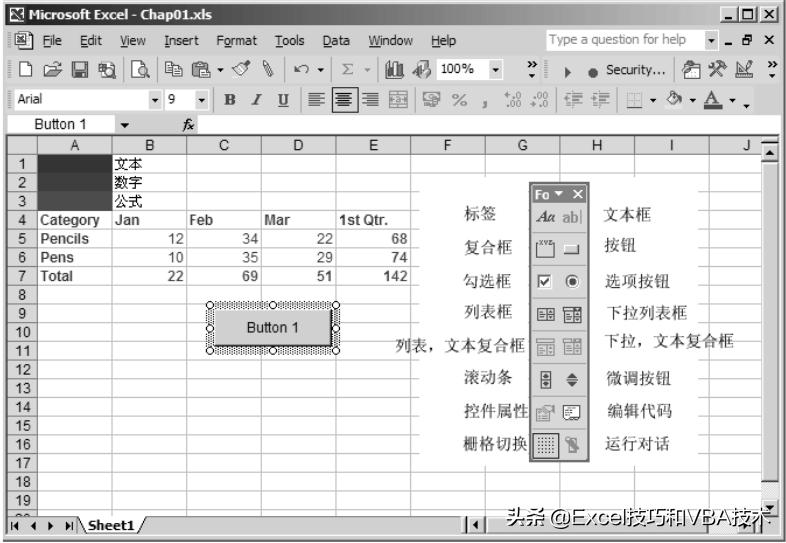Click Edit Code icon in Forms toolbar
This screenshot has height=543, width=786.
point(572,413)
